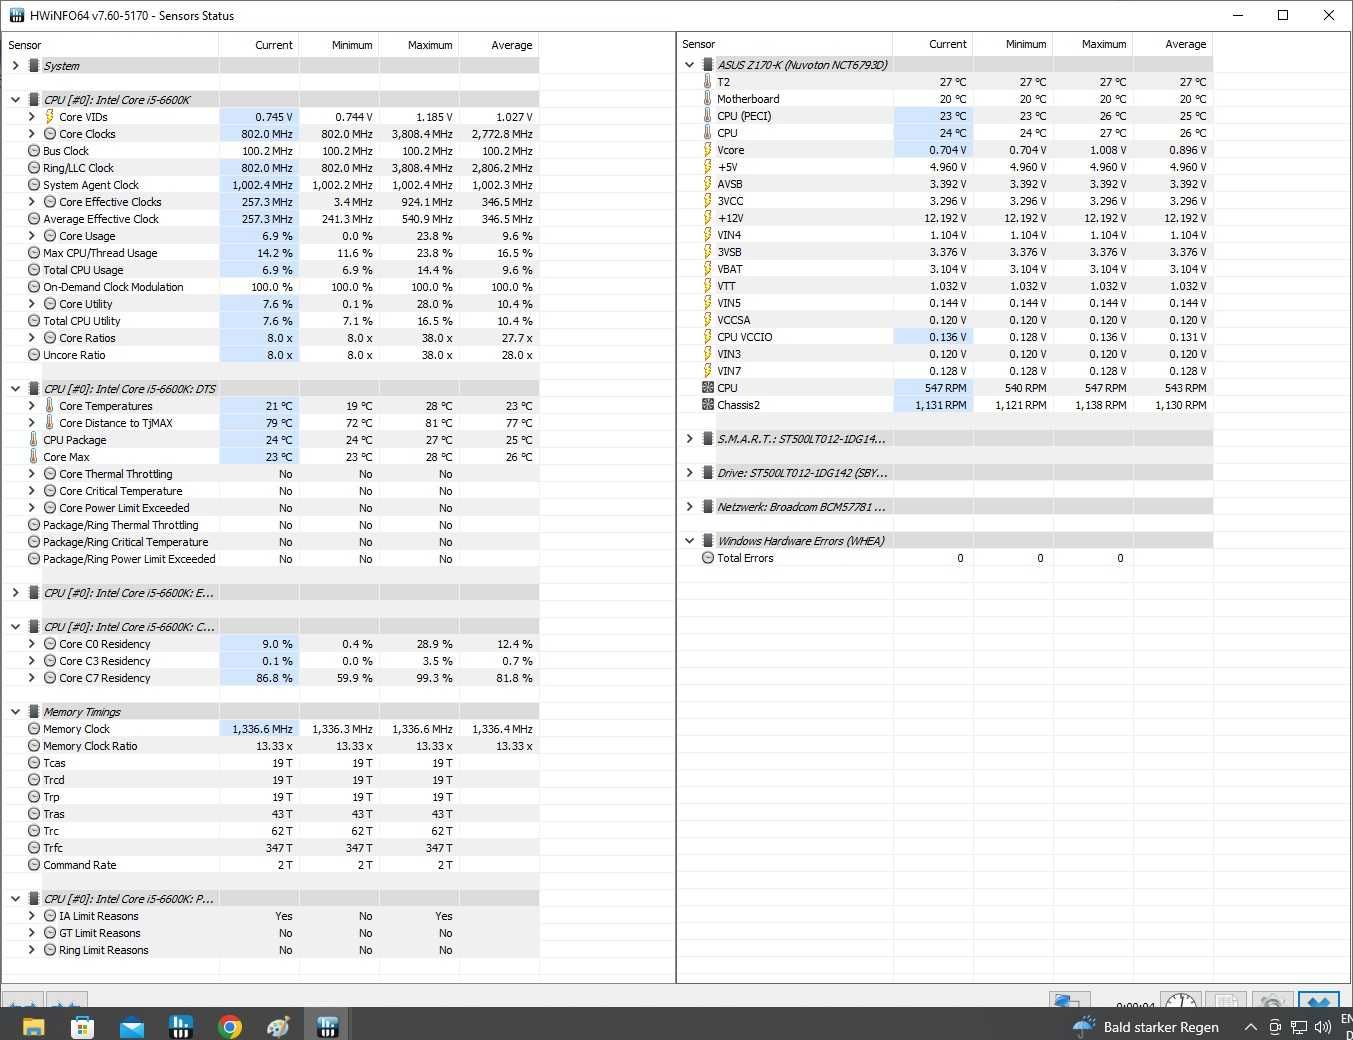Open the volume control in the system tray

click(x=1322, y=1026)
